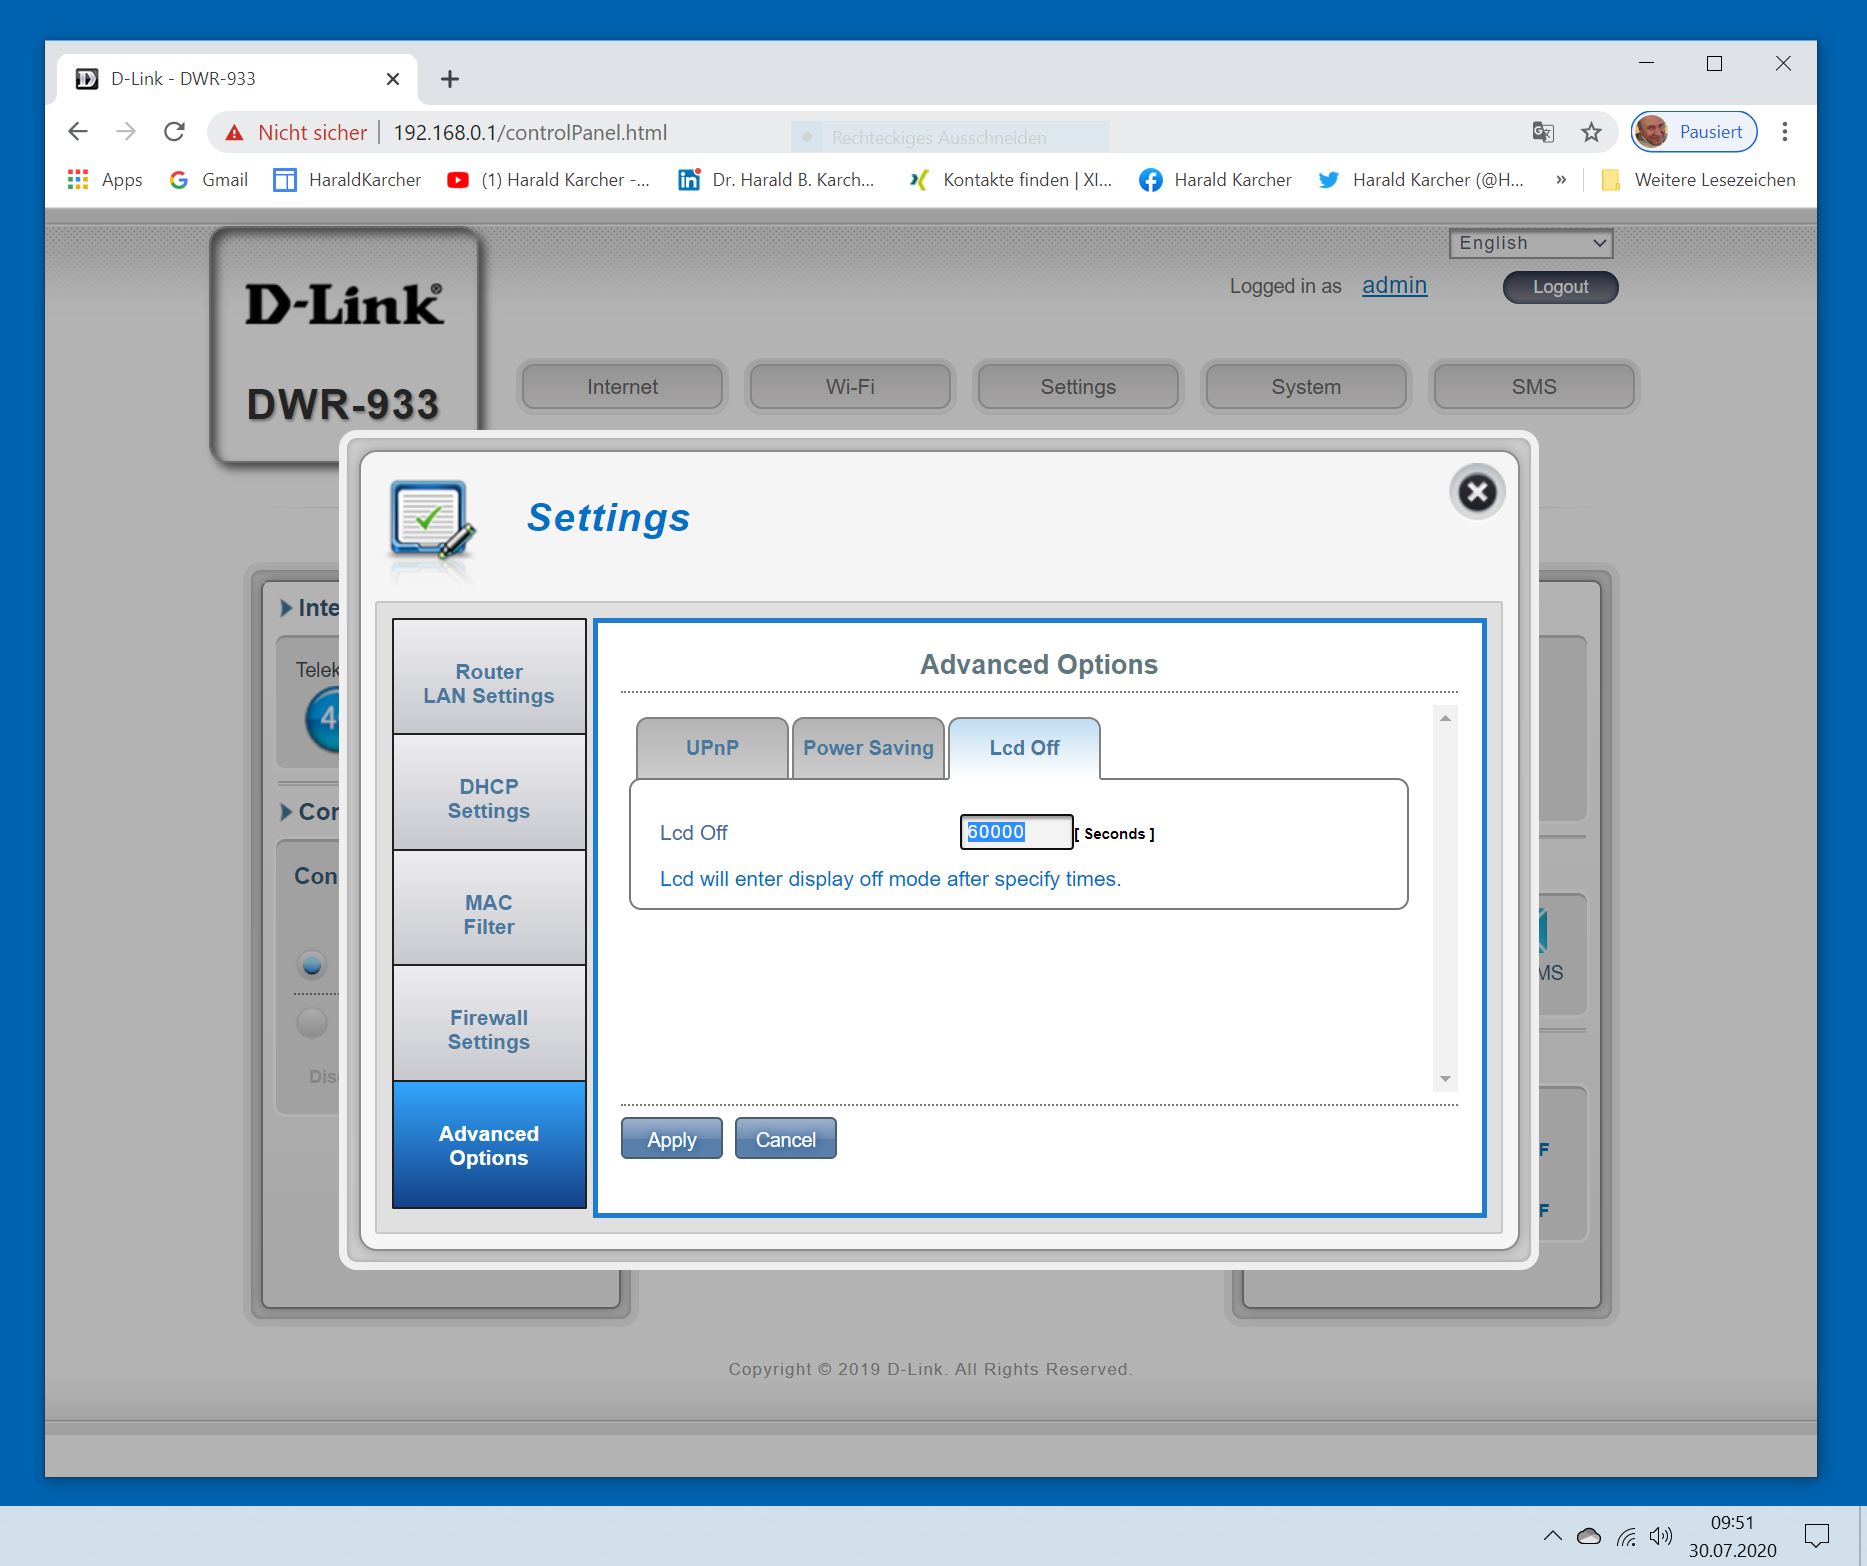
Task: Click the OneDrive cloud tray icon
Action: [x=1589, y=1536]
